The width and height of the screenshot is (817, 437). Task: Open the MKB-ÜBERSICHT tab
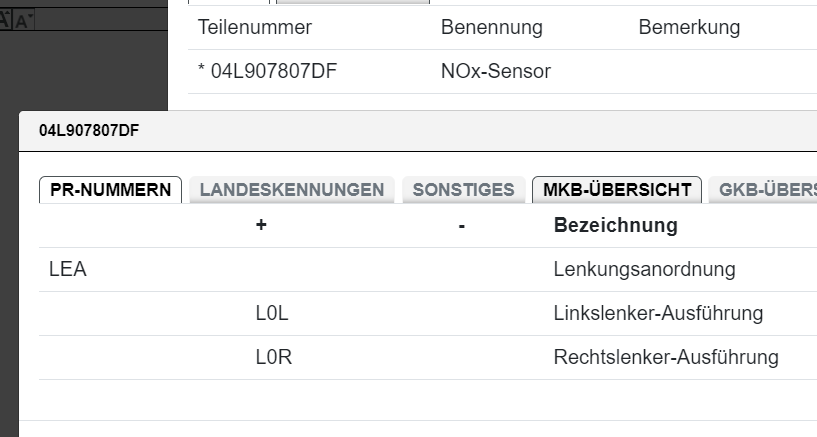(x=617, y=189)
